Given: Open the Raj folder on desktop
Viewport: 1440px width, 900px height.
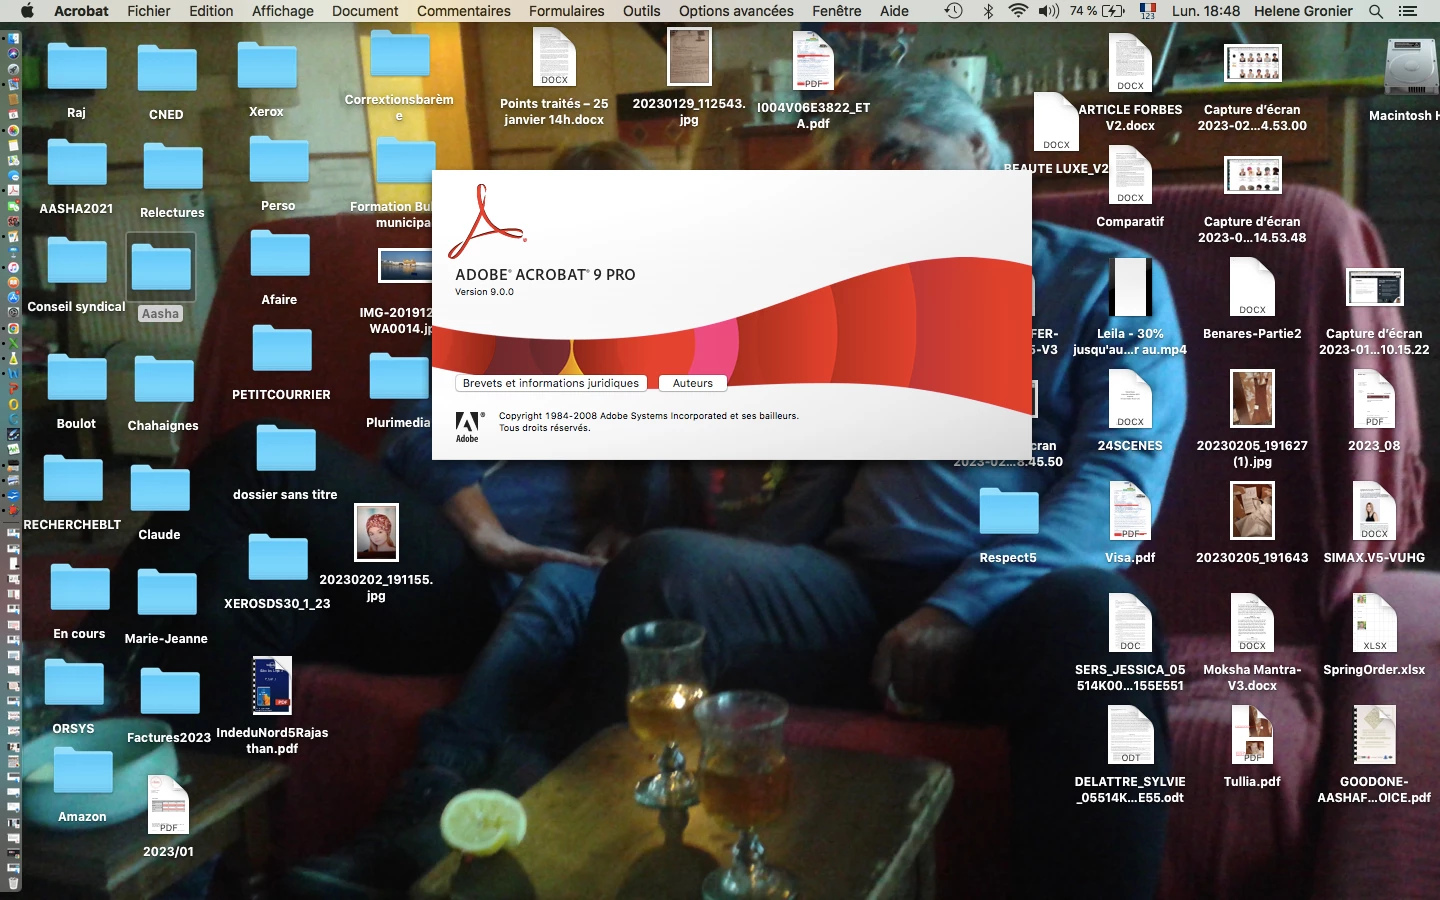Looking at the screenshot, I should (x=77, y=67).
